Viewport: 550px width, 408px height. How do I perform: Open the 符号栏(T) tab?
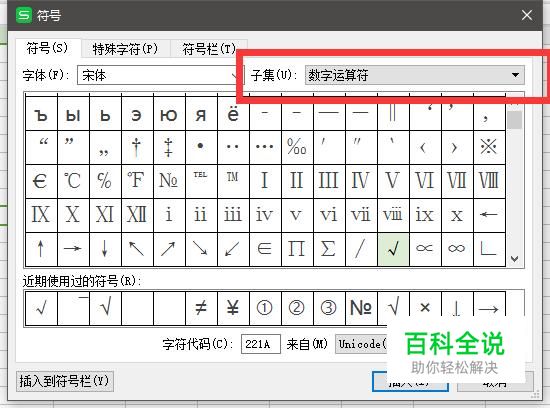pyautogui.click(x=209, y=49)
